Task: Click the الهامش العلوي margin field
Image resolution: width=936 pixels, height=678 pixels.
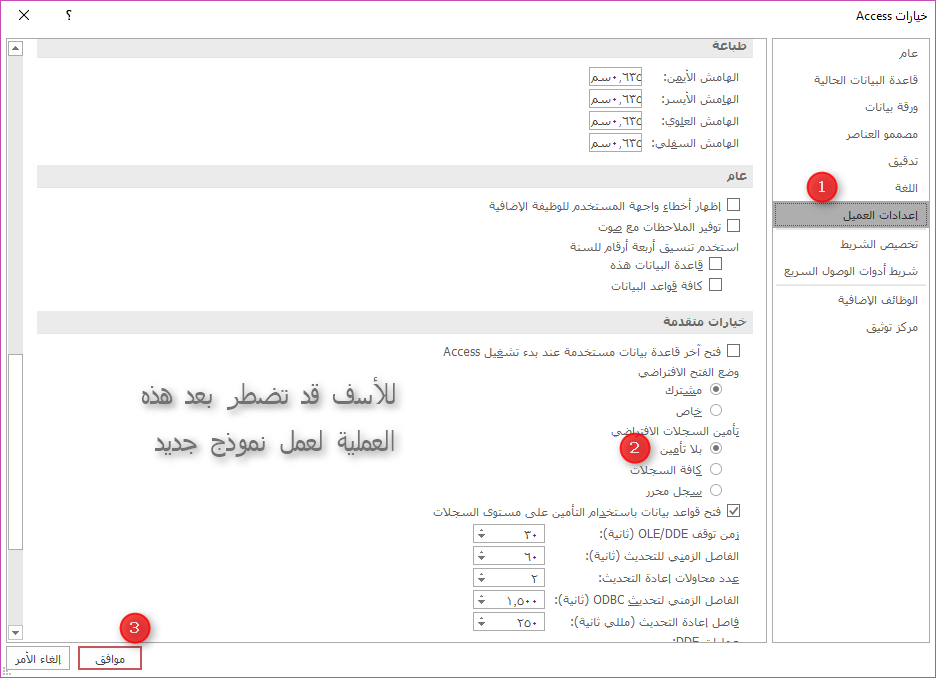Action: tap(615, 121)
